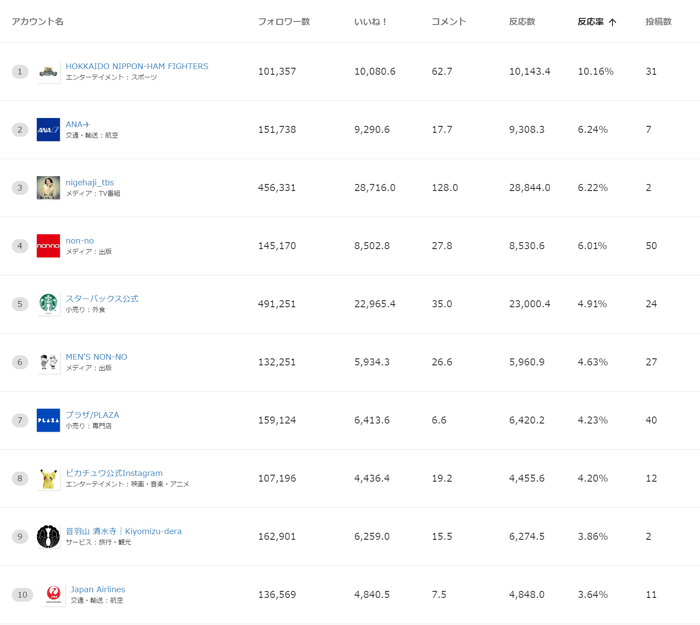Open HOKKAIDO NIPPON-HAM FIGHTERS account link
Screen dimensions: 700x625
coord(137,66)
